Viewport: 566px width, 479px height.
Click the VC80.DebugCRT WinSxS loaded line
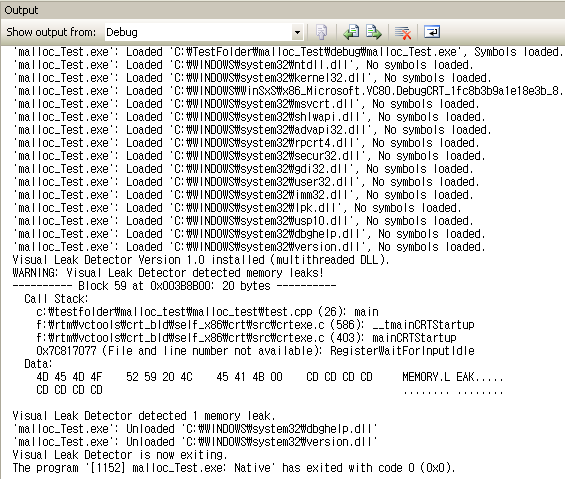click(x=288, y=91)
